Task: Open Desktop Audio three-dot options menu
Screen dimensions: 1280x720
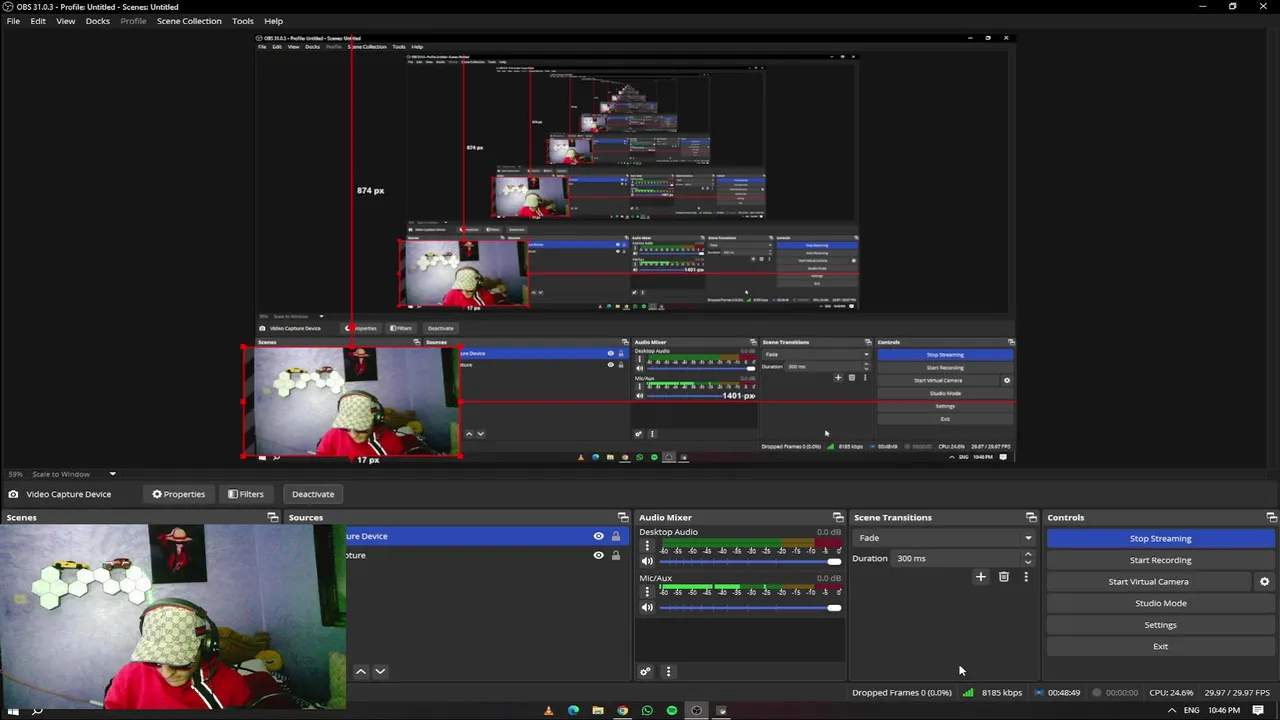Action: (x=647, y=546)
